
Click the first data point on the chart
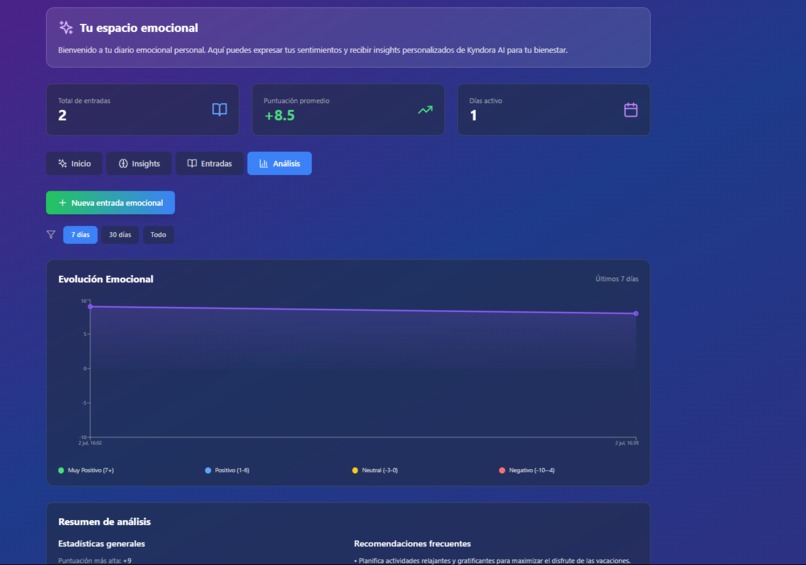pyautogui.click(x=90, y=306)
